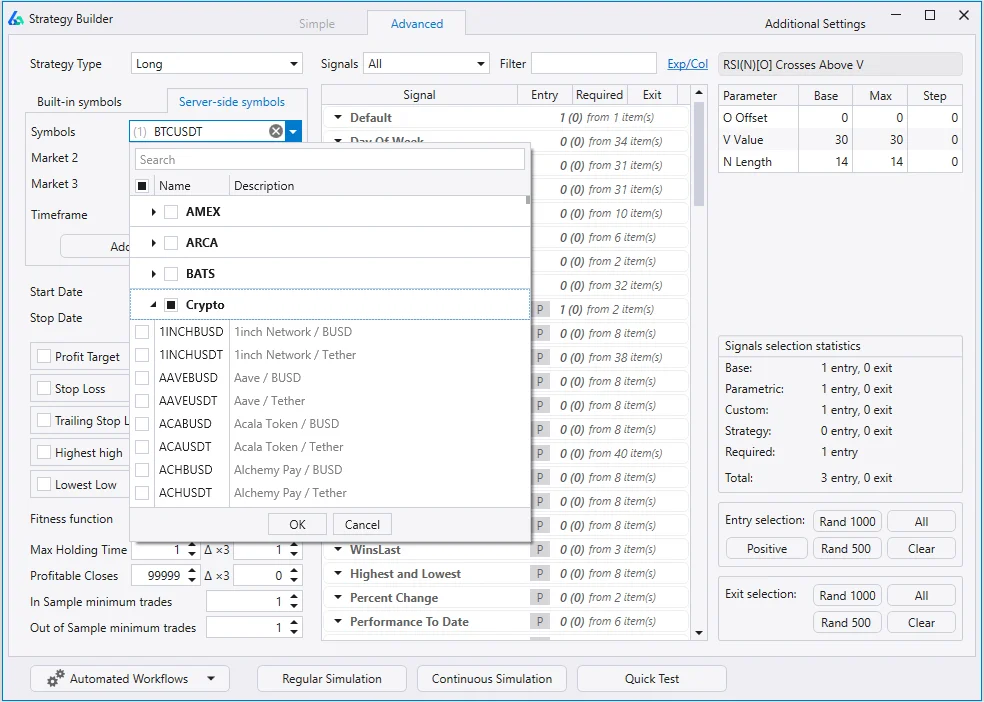Screen dimensions: 984x702
Task: Check the ACHUSDT symbol checkbox
Action: (x=142, y=492)
